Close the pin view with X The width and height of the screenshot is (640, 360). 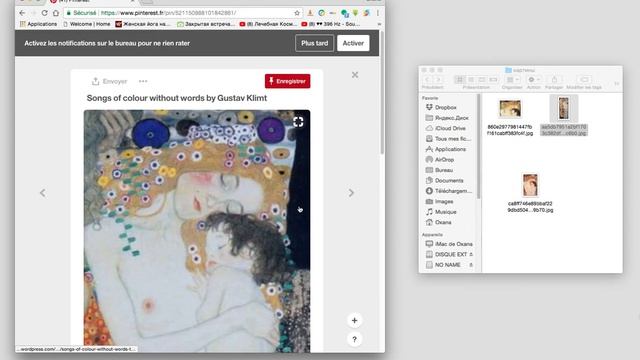point(355,75)
